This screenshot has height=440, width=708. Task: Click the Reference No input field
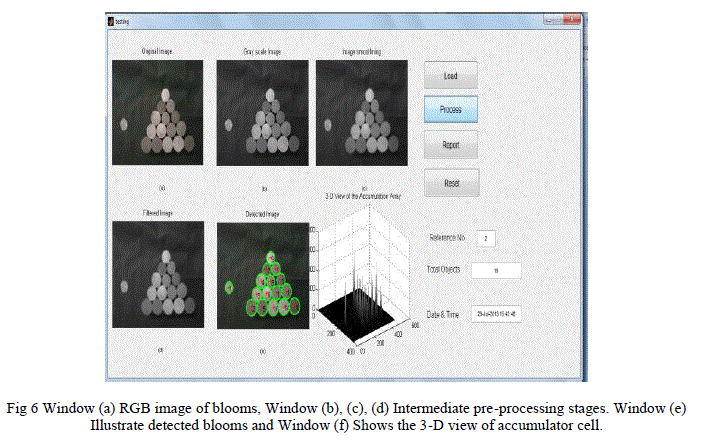point(486,238)
